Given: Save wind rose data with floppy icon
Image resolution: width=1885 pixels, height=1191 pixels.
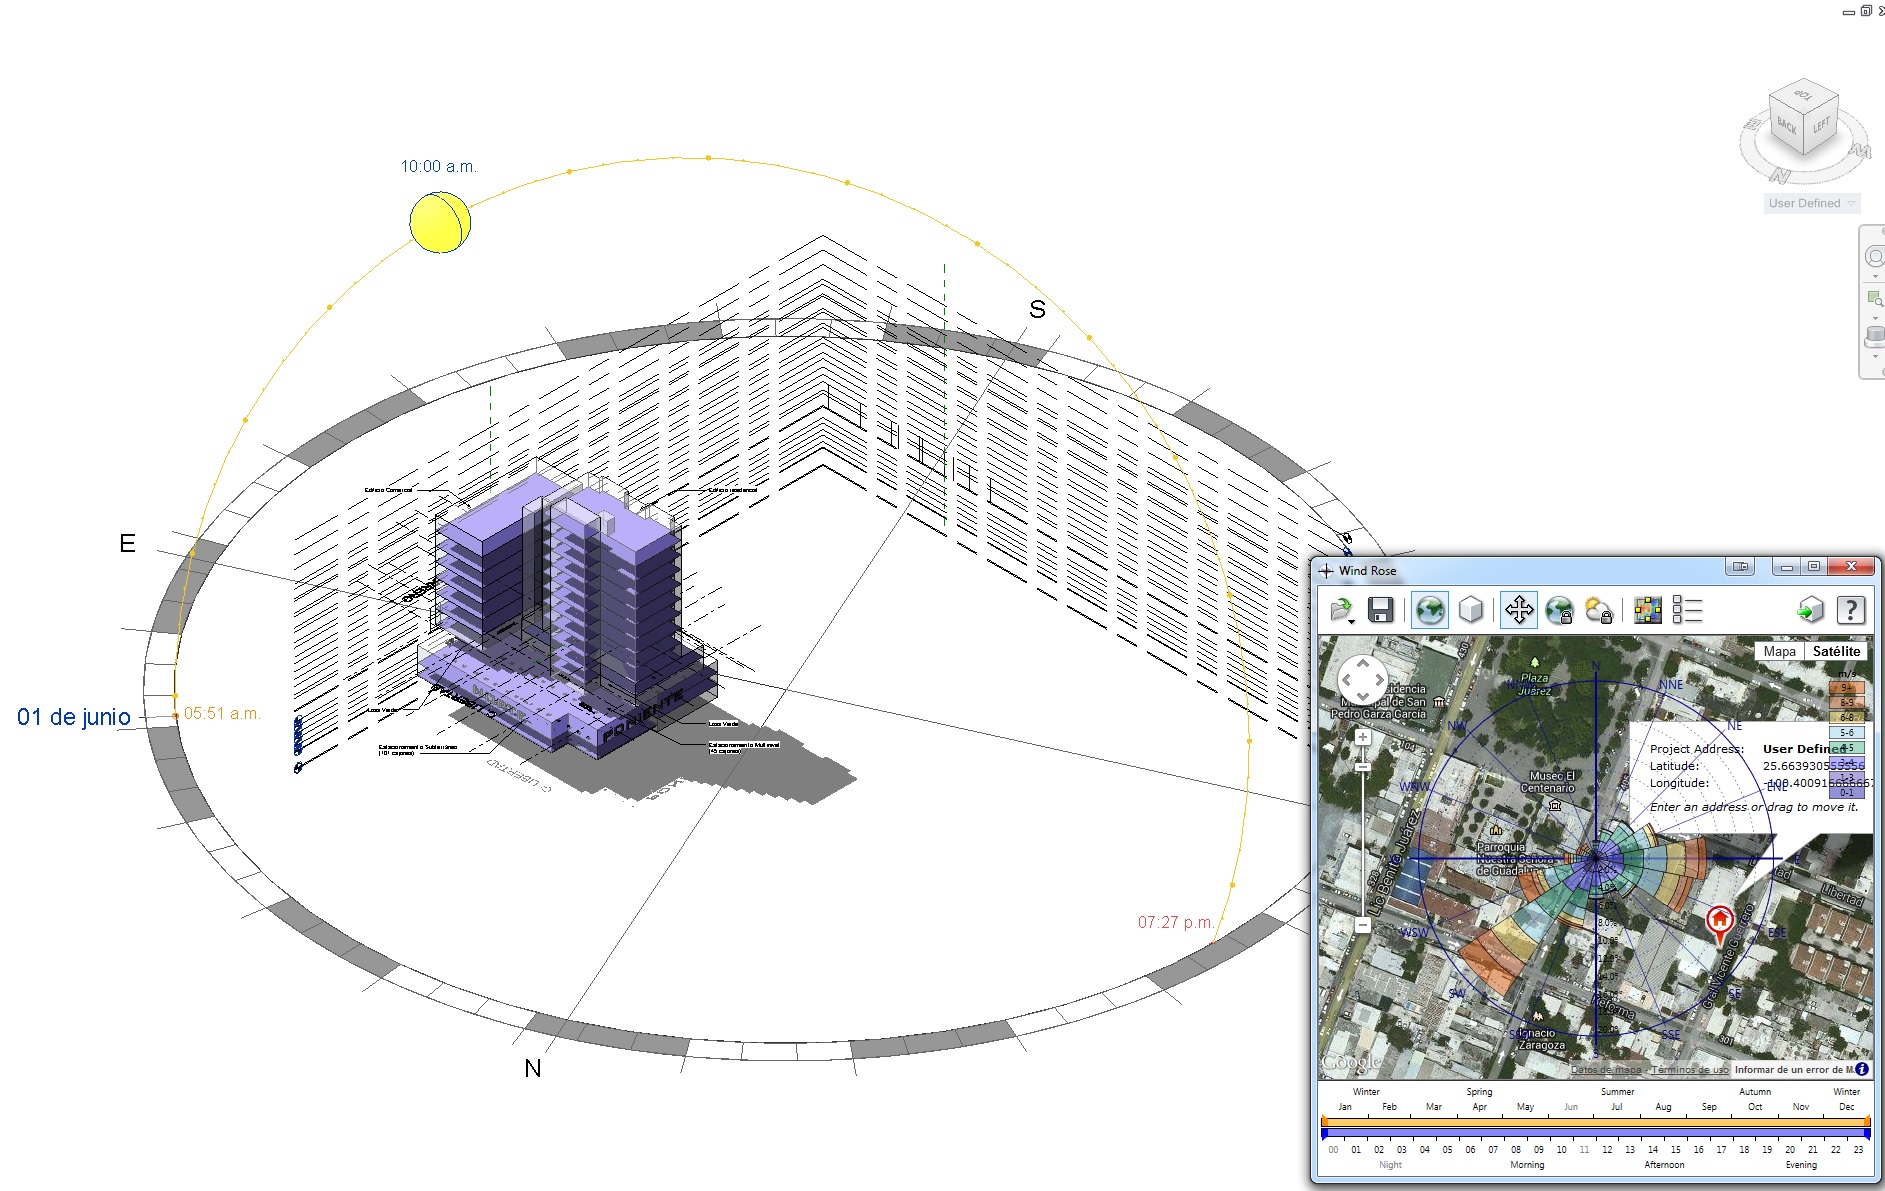Looking at the screenshot, I should click(x=1381, y=610).
